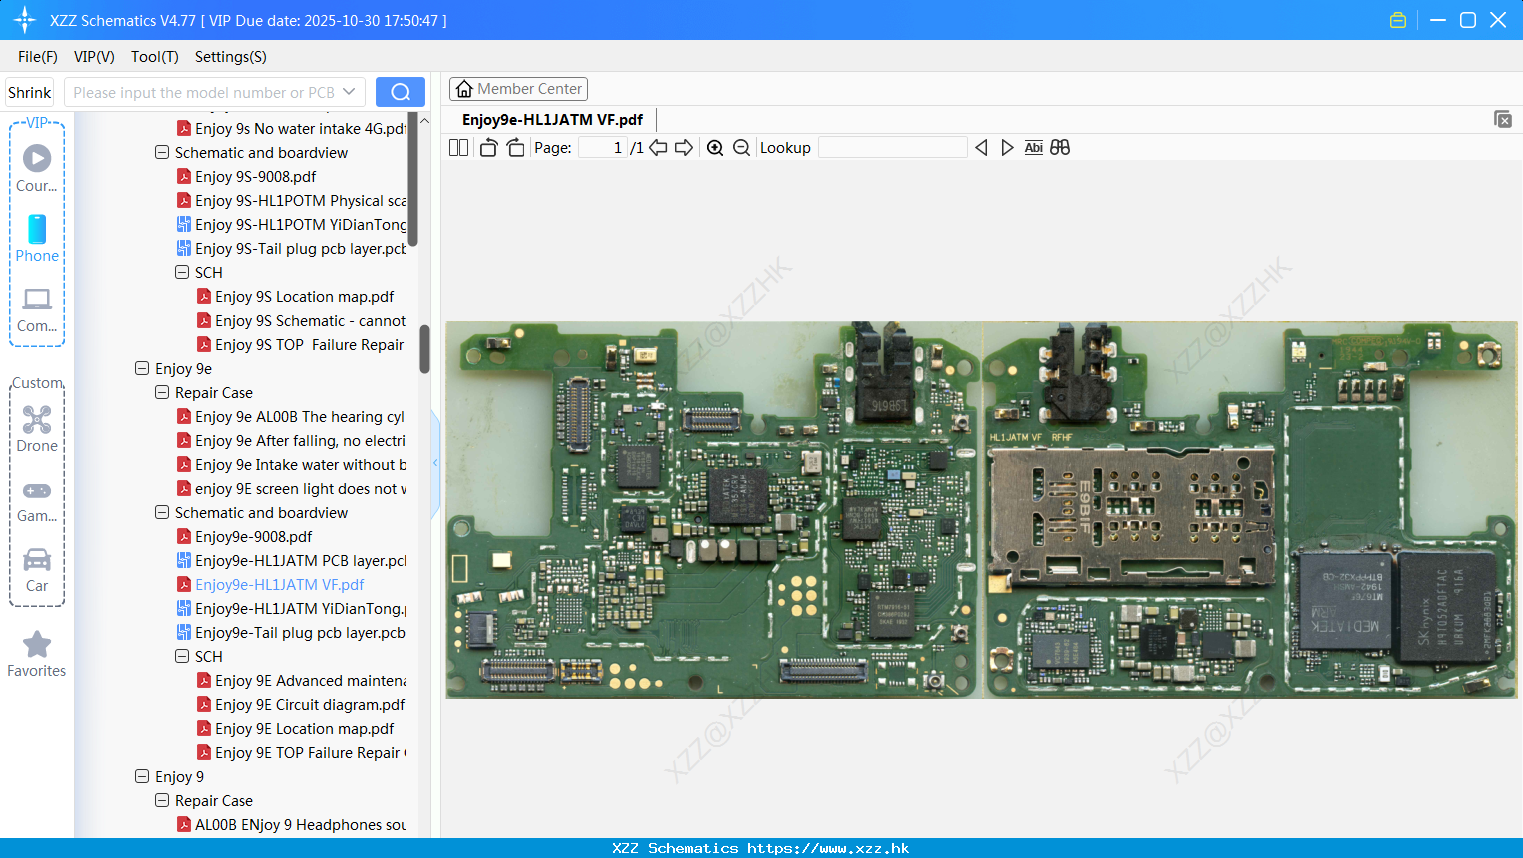Viewport: 1523px width, 858px height.
Task: Rotate the page counterclockwise
Action: pos(488,147)
